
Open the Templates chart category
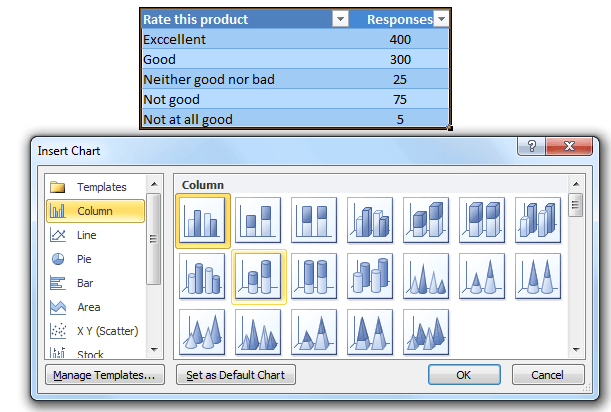pyautogui.click(x=95, y=187)
